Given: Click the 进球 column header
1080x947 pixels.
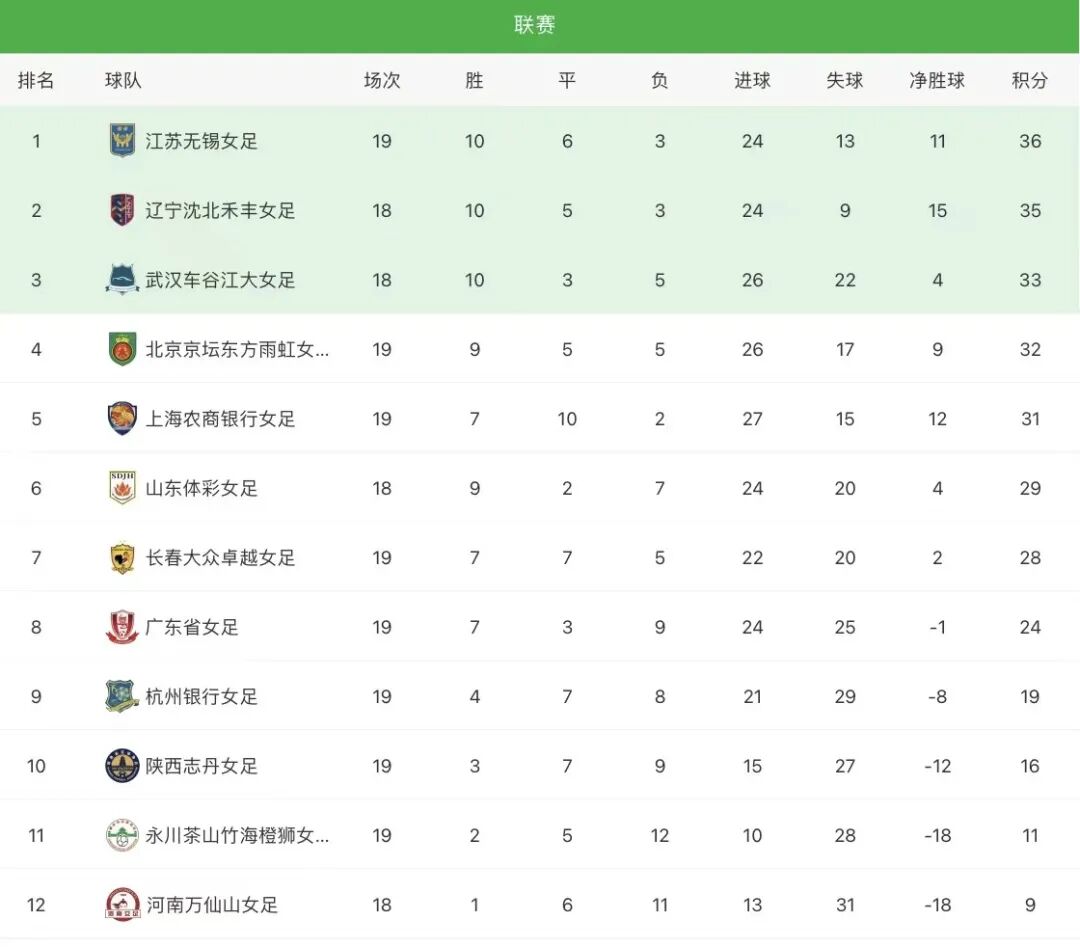Looking at the screenshot, I should pyautogui.click(x=752, y=81).
